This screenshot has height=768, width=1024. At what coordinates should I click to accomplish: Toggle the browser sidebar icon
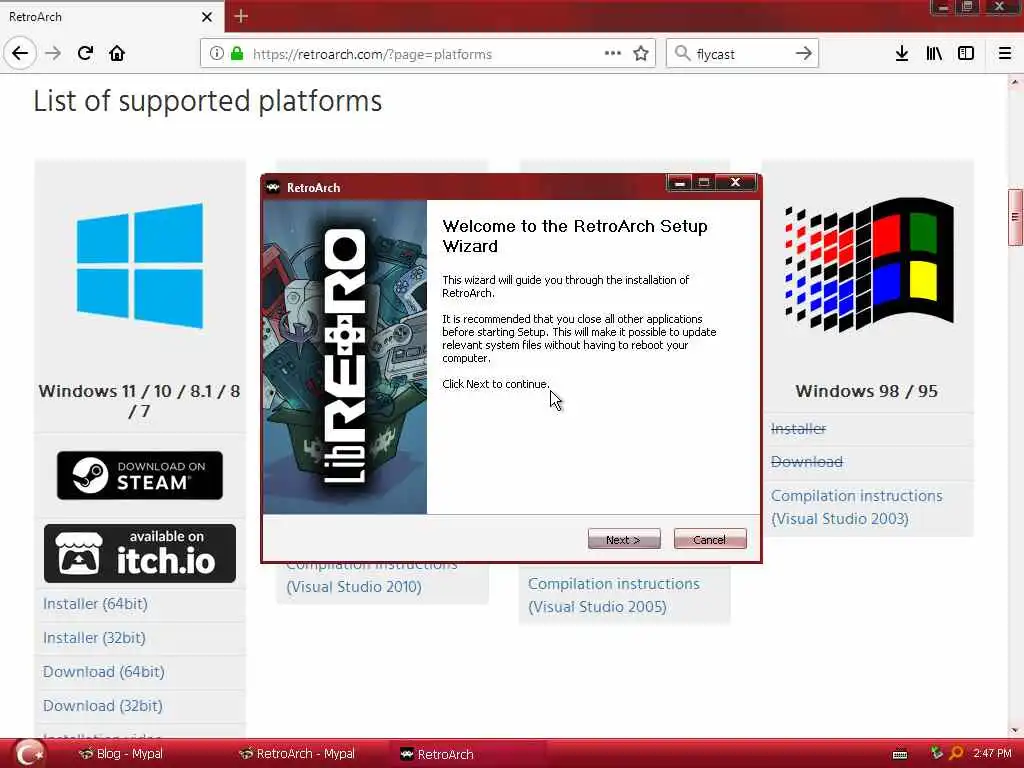click(966, 53)
